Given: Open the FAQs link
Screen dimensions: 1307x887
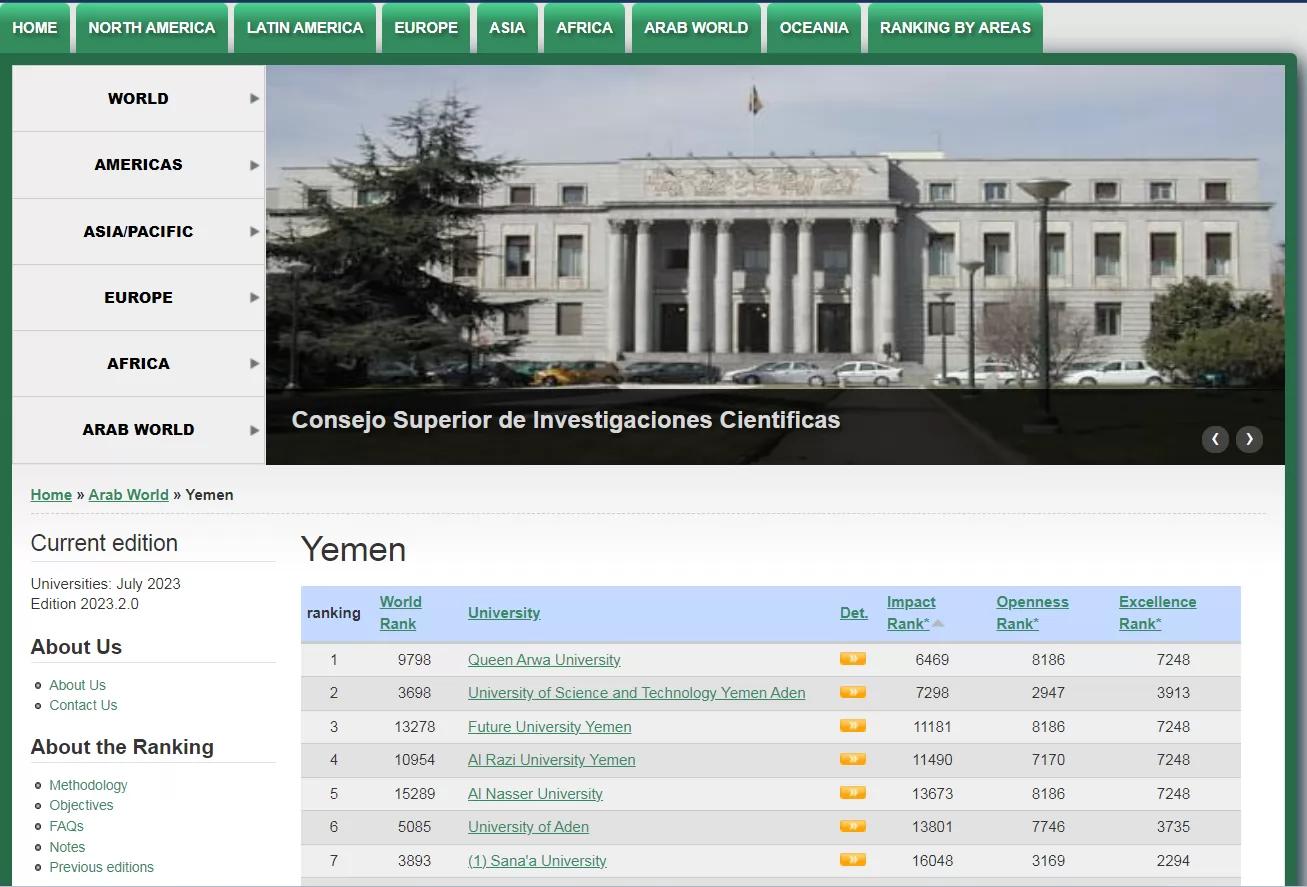Looking at the screenshot, I should pos(66,826).
